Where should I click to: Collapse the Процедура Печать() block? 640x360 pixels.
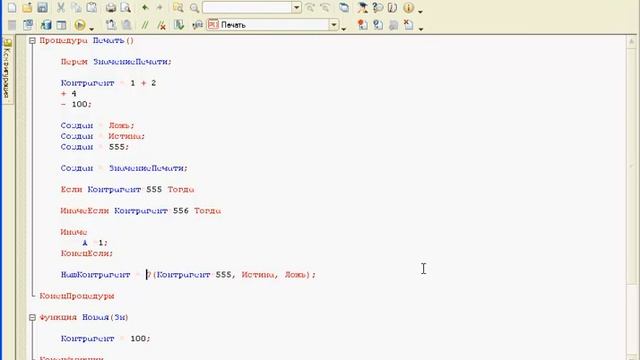click(32, 40)
